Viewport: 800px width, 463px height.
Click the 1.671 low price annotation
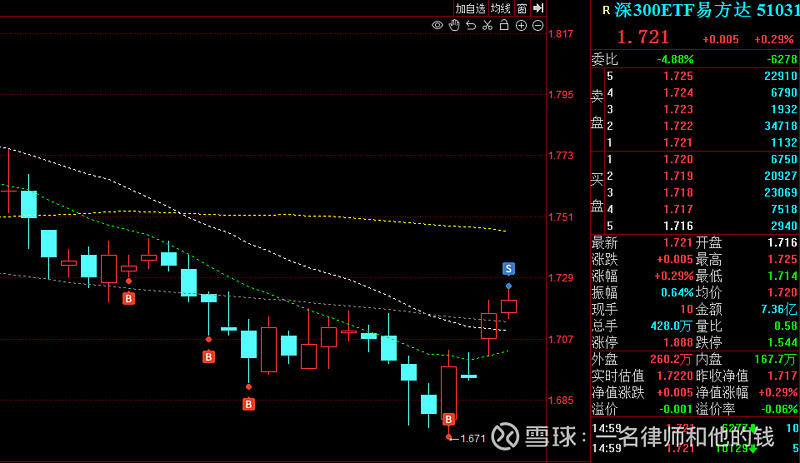[x=472, y=438]
